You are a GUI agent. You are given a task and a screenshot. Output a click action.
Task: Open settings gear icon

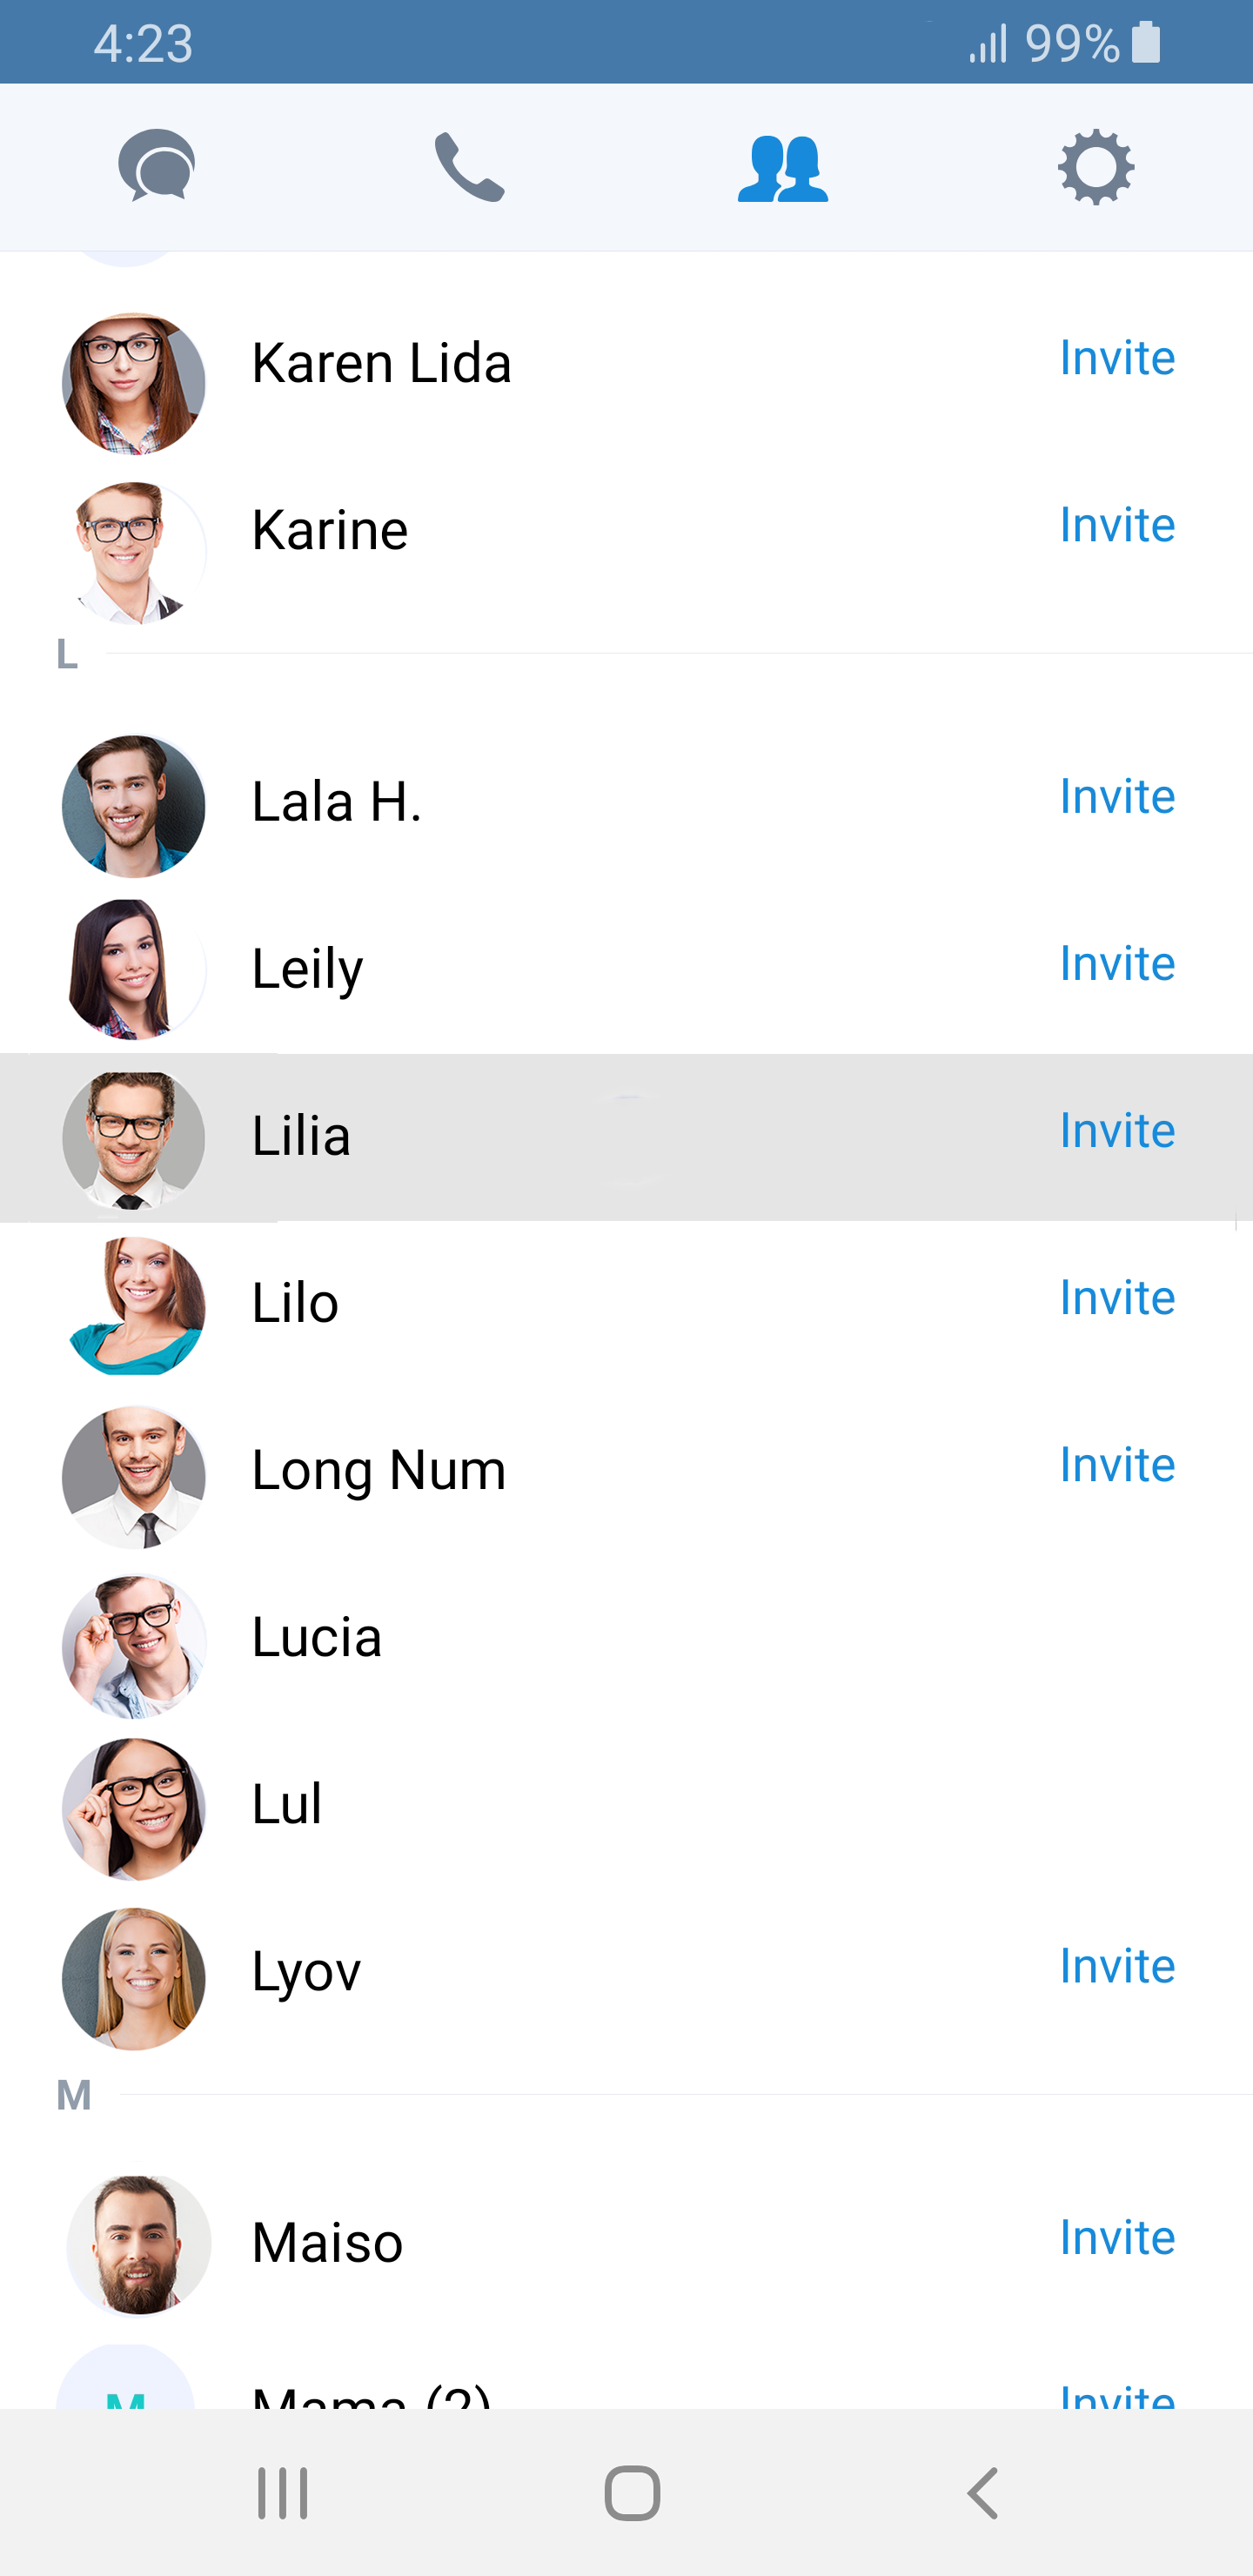click(1096, 166)
